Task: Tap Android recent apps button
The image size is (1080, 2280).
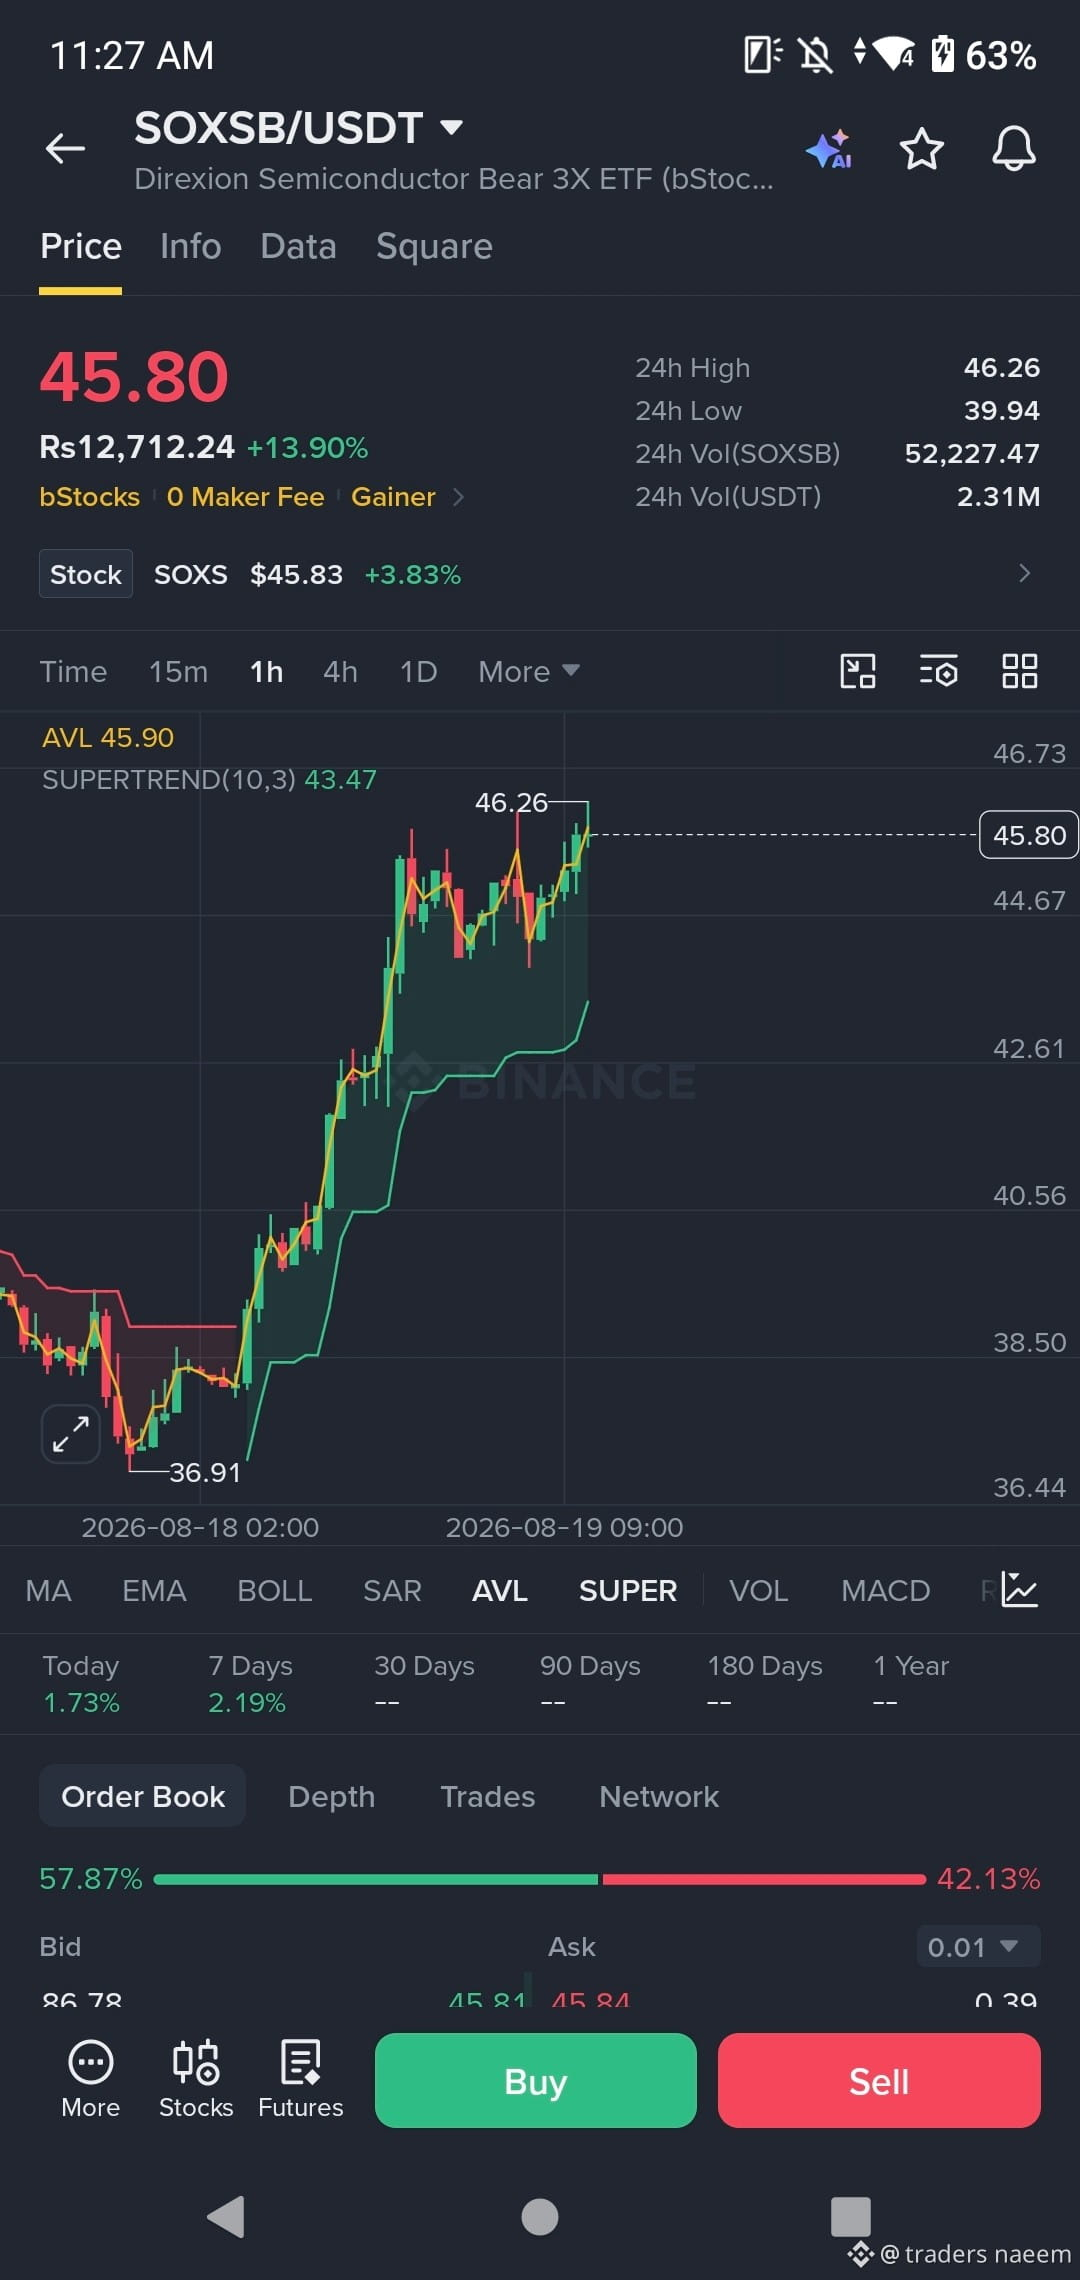Action: click(851, 2217)
